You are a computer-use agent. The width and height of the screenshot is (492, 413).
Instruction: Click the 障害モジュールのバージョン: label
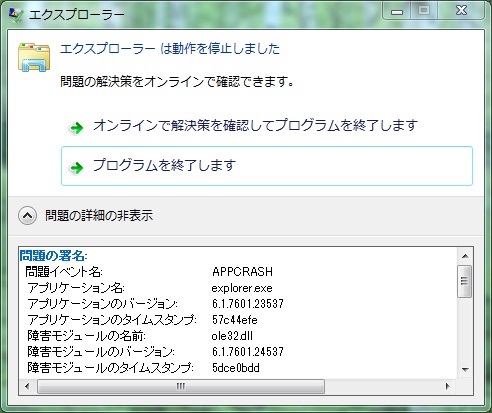101,352
